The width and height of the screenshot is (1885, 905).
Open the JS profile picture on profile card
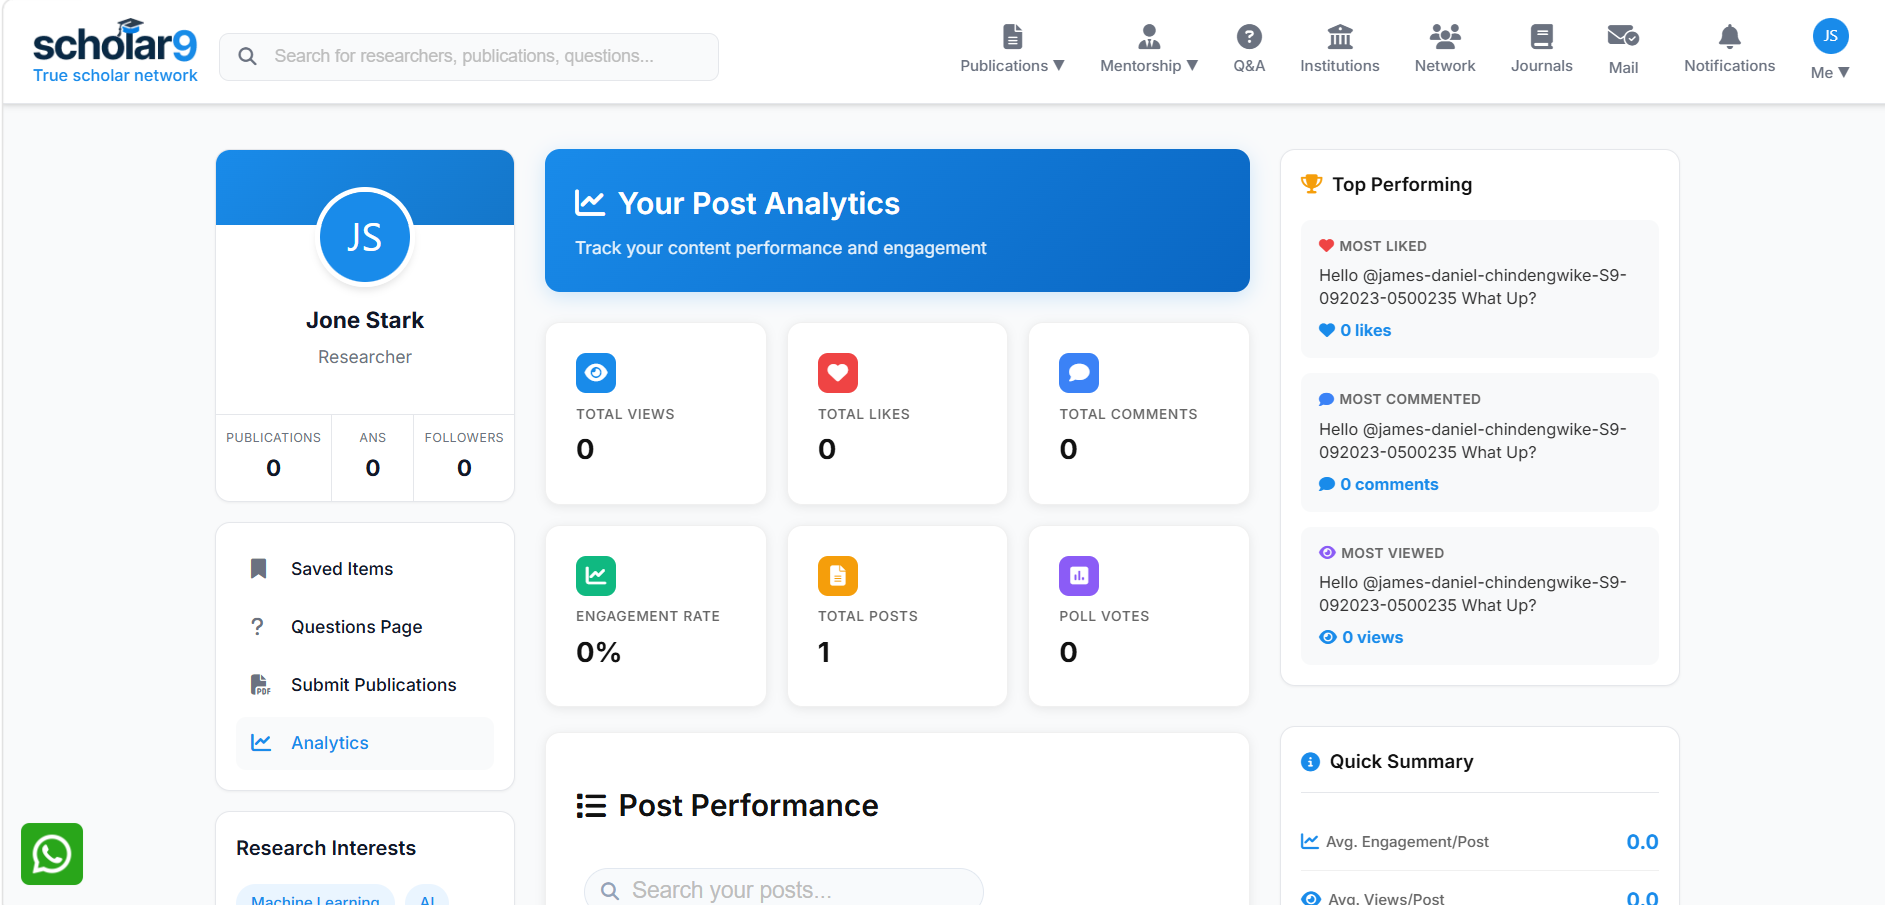point(365,237)
